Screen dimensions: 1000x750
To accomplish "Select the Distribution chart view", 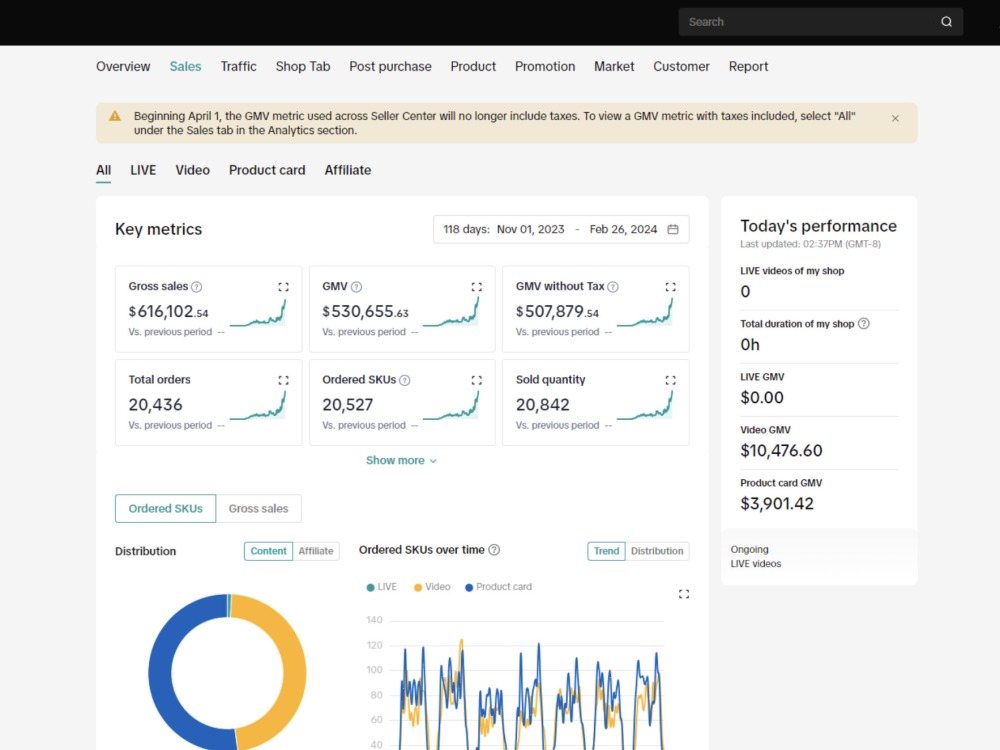I will pyautogui.click(x=657, y=551).
